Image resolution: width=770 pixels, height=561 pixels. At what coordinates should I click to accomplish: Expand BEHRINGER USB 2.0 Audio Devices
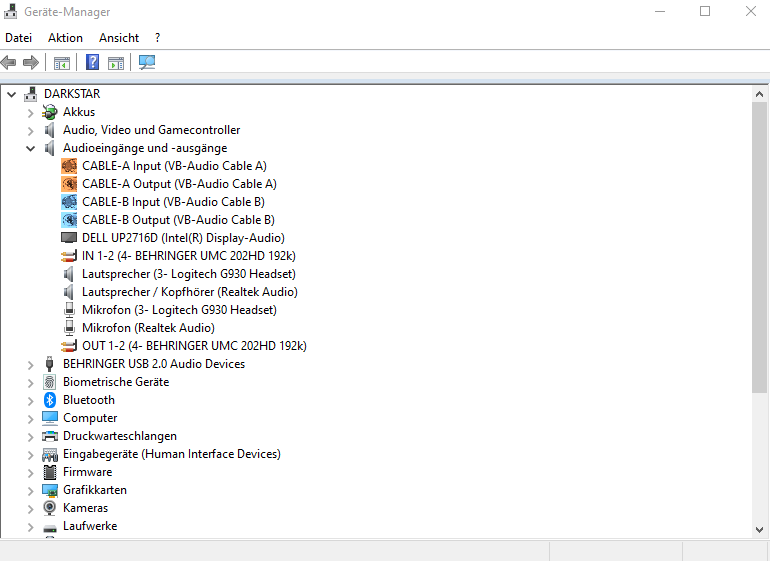(30, 365)
